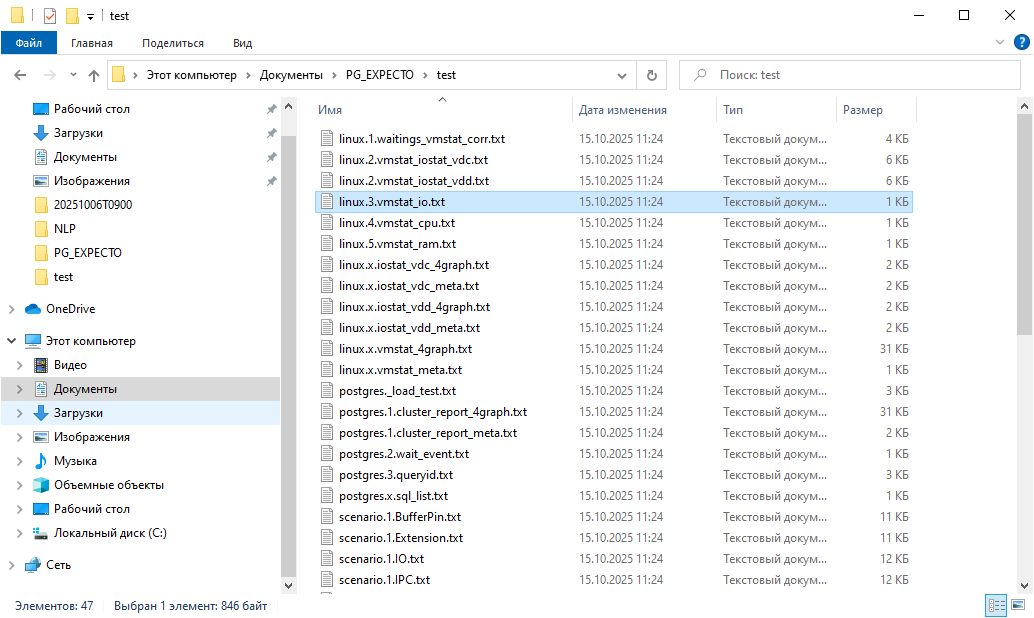Click the search box Поиск: test
The width and height of the screenshot is (1034, 618).
coord(849,75)
